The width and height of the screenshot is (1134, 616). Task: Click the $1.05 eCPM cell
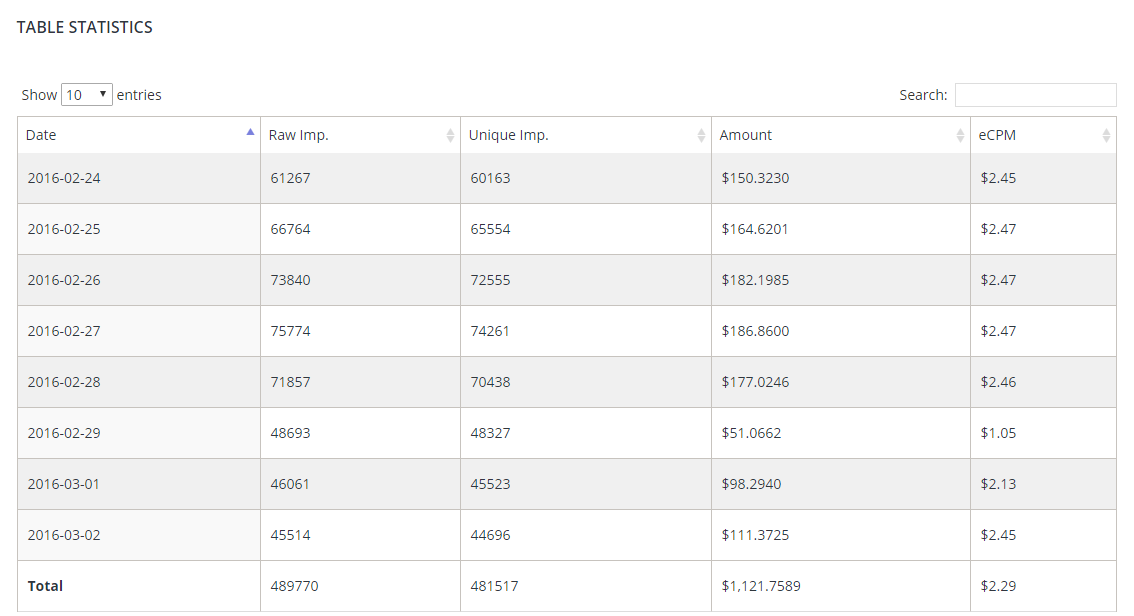(x=998, y=433)
